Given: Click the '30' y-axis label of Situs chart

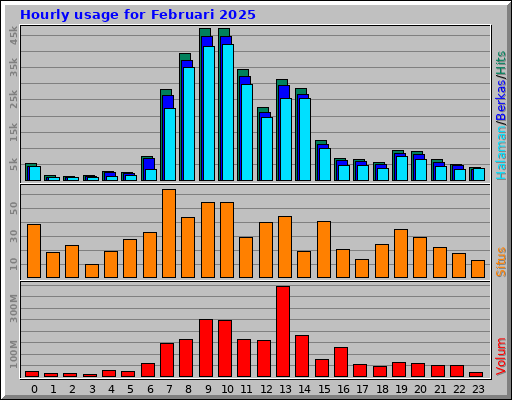Looking at the screenshot, I should [14, 236].
